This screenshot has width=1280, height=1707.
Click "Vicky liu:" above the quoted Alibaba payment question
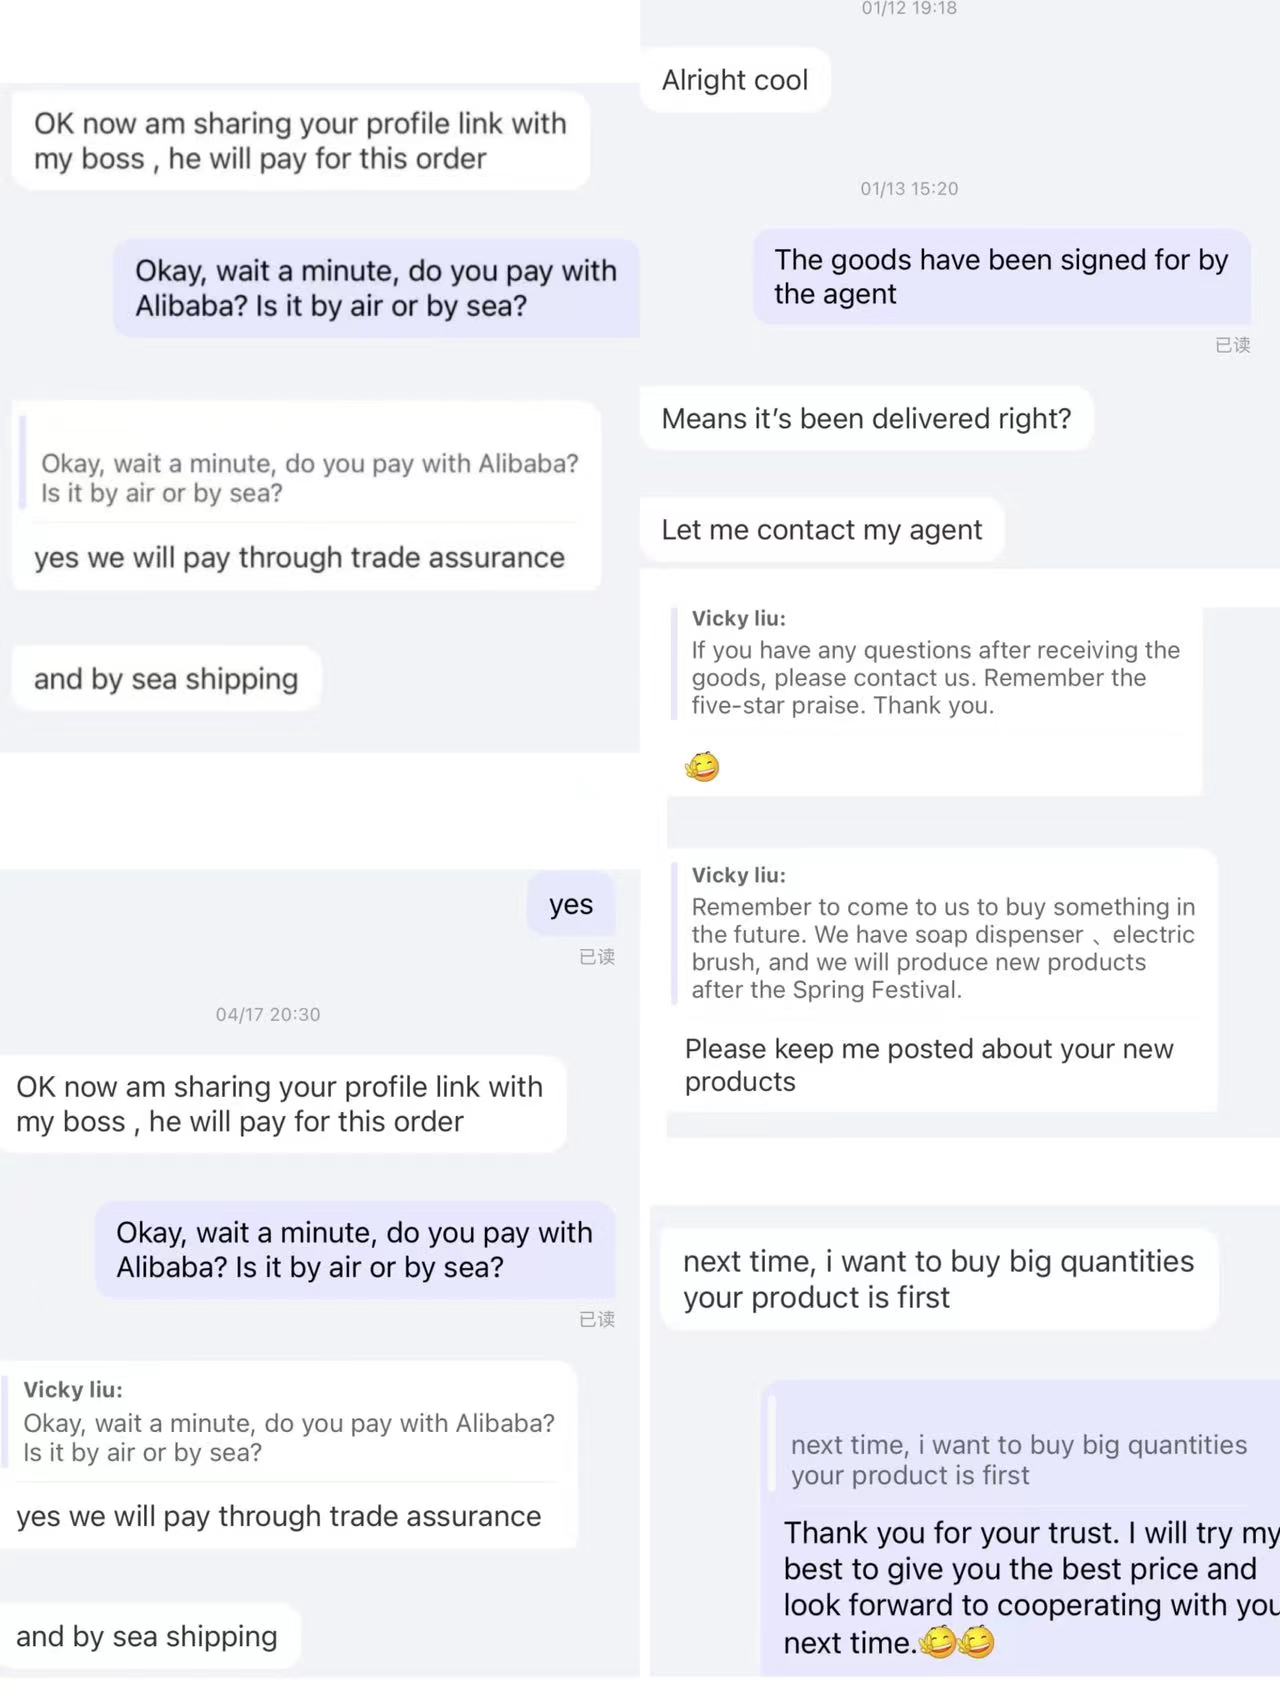pyautogui.click(x=73, y=1389)
